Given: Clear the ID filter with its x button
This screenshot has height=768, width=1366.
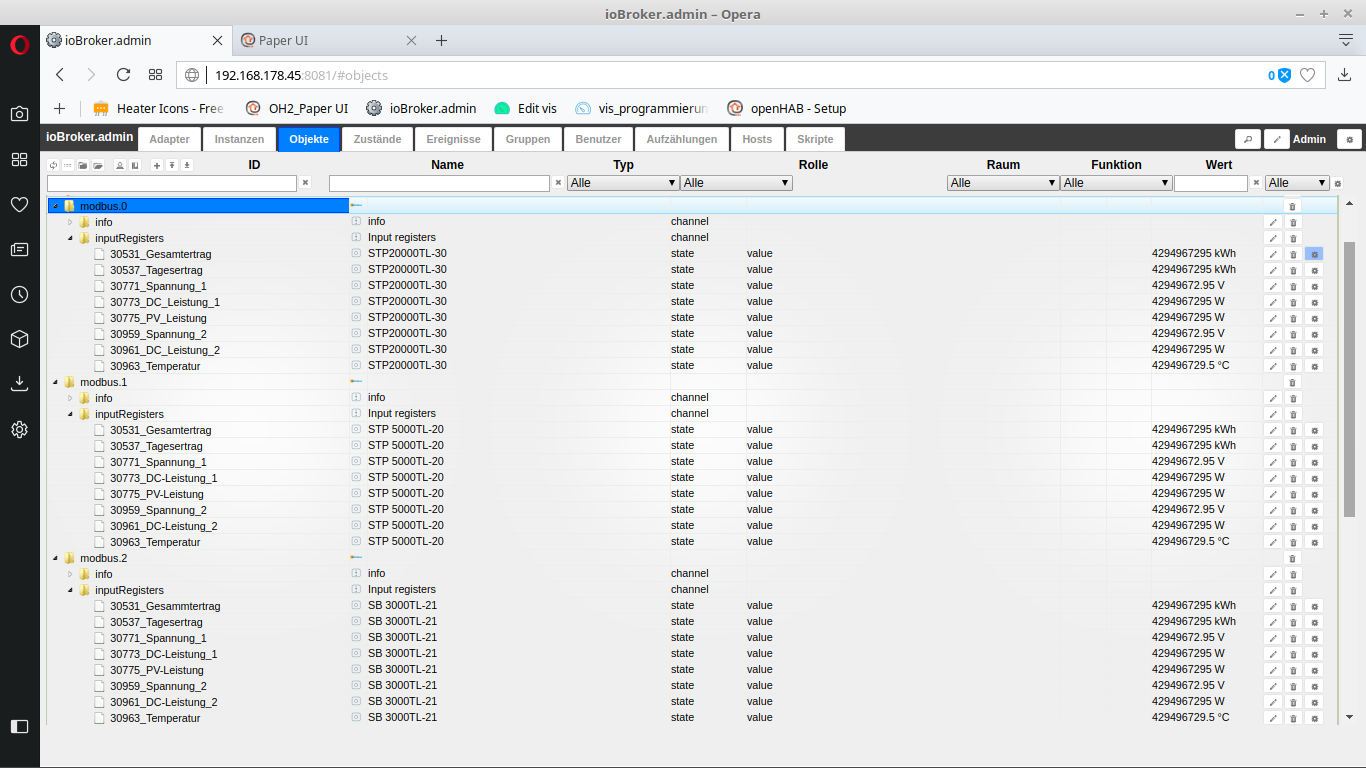Looking at the screenshot, I should pyautogui.click(x=306, y=183).
